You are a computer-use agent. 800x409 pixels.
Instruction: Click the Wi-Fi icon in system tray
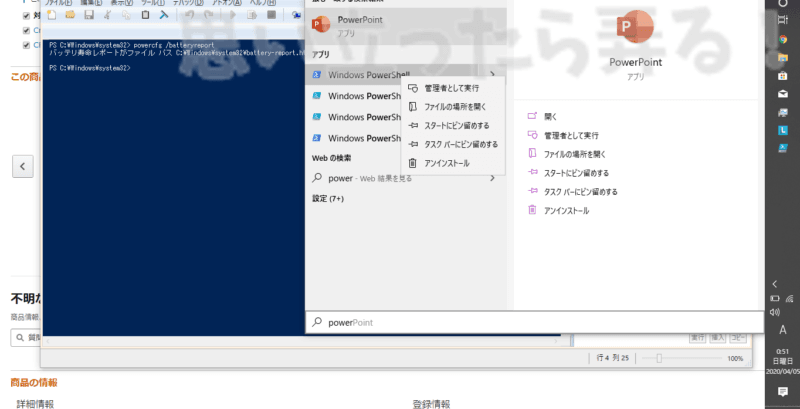pos(790,298)
